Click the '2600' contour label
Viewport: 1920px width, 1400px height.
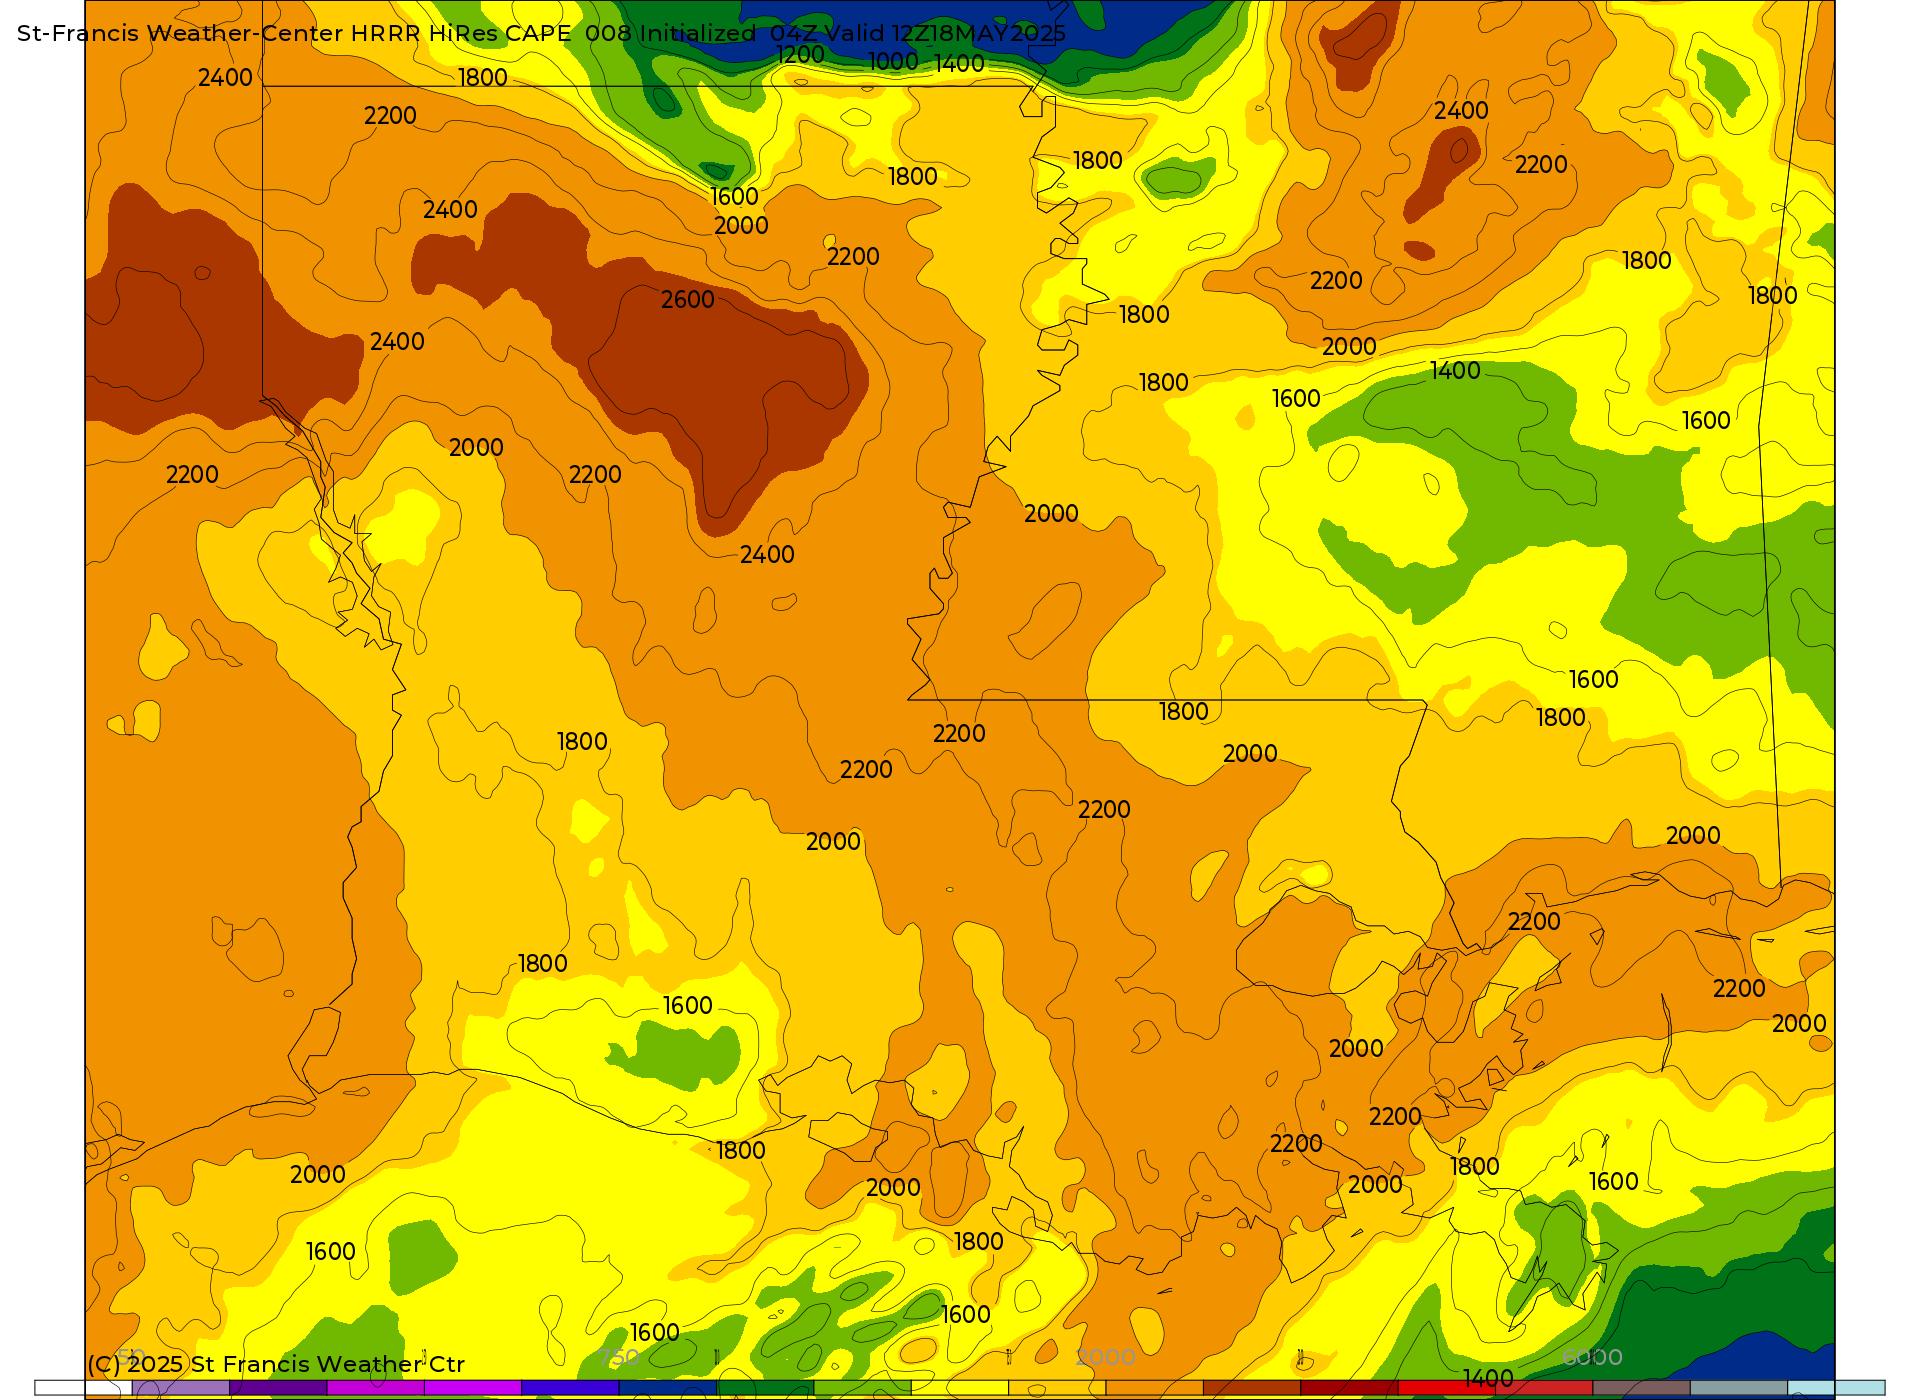[x=688, y=299]
